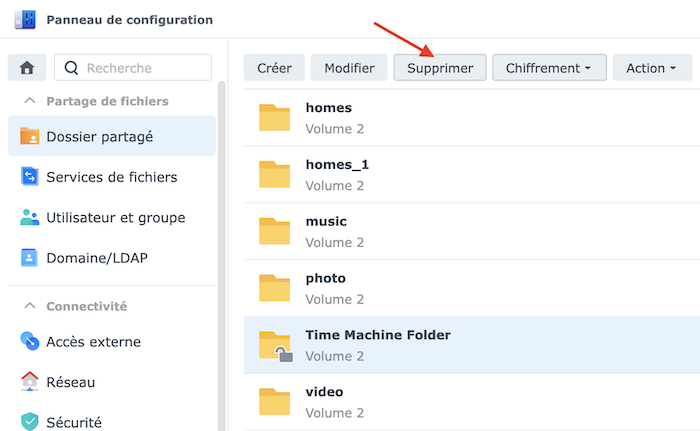Collapse the Partage de fichiers section
Screen dimensions: 700x431
[x=30, y=101]
